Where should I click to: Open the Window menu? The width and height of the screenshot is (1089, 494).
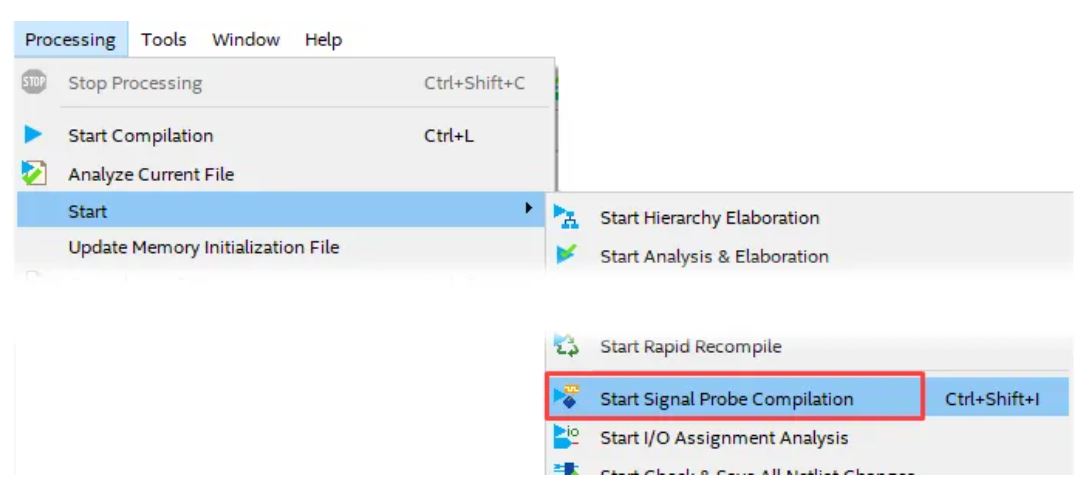[x=246, y=40]
